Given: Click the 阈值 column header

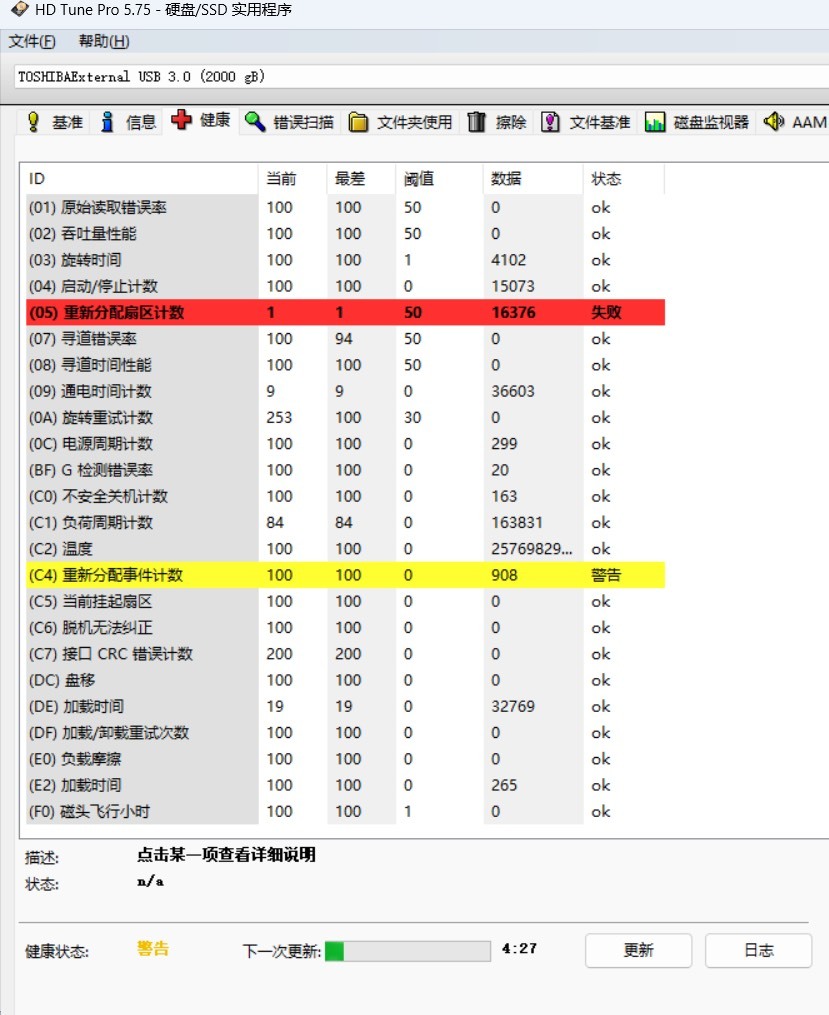Looking at the screenshot, I should tap(439, 179).
